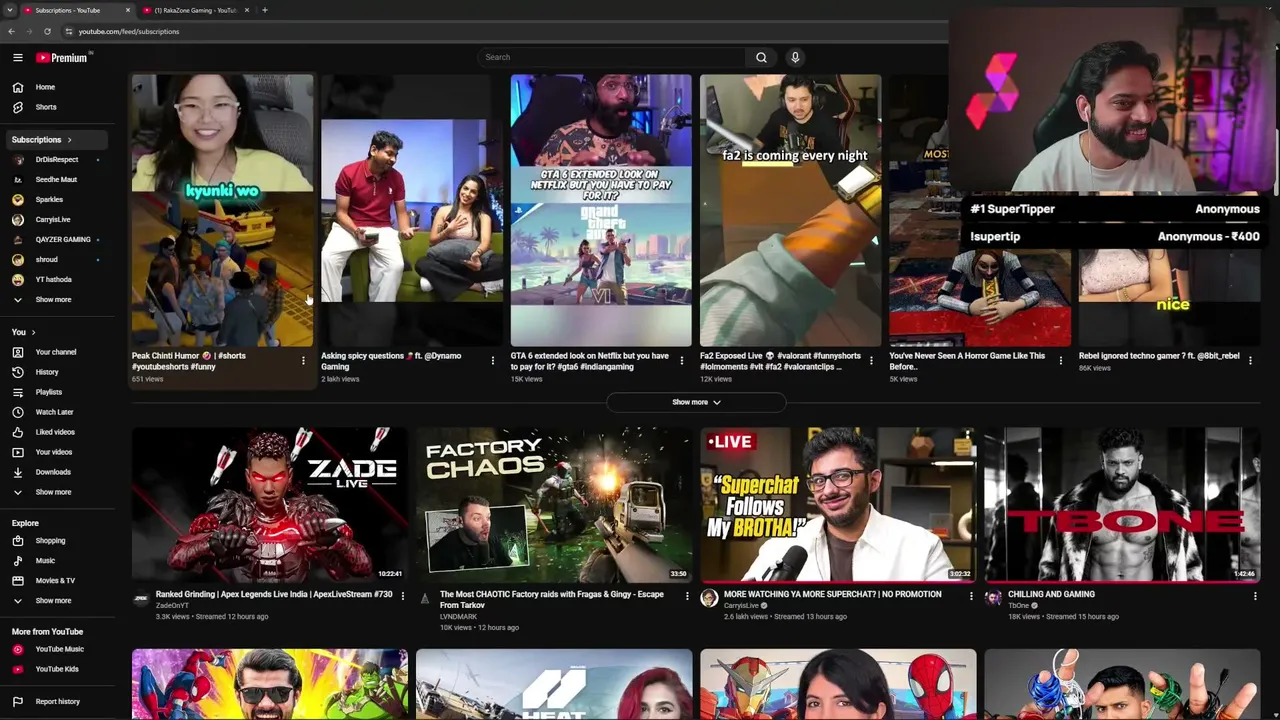Image resolution: width=1280 pixels, height=720 pixels.
Task: Open options for CHILLING AND GAMING video
Action: 1255,596
